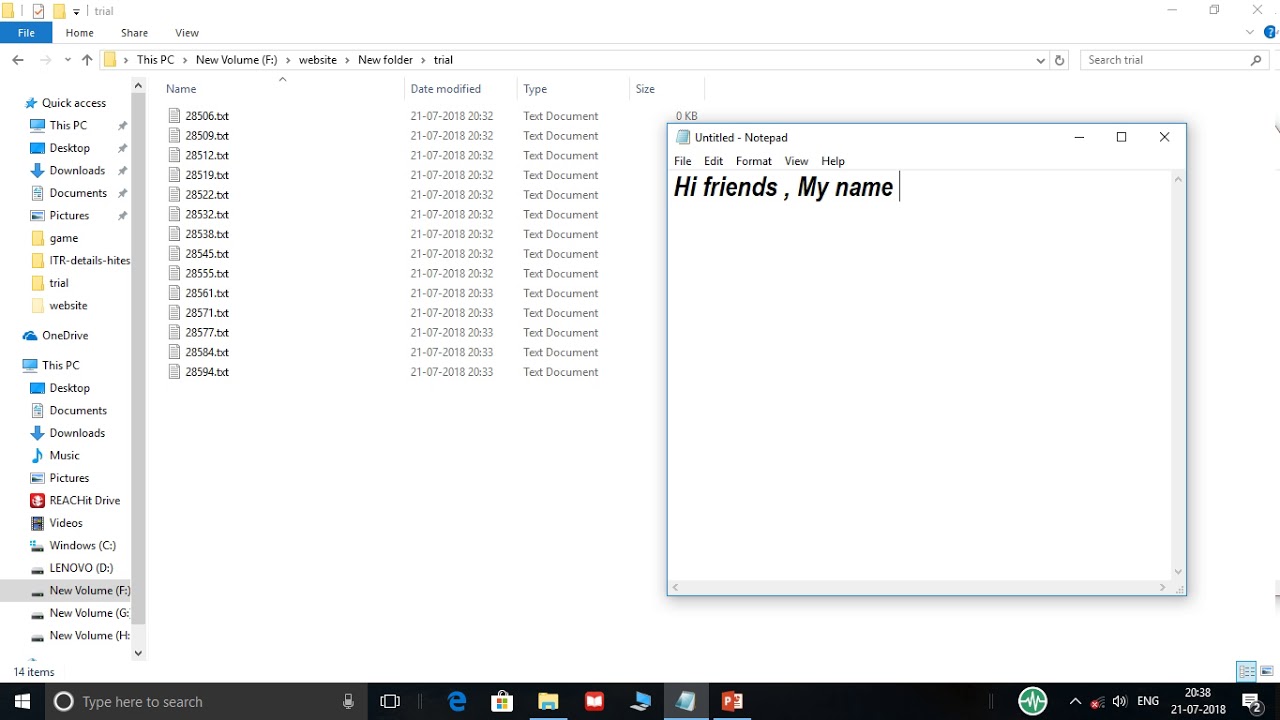
Task: Open the Windows Start menu
Action: (x=22, y=701)
